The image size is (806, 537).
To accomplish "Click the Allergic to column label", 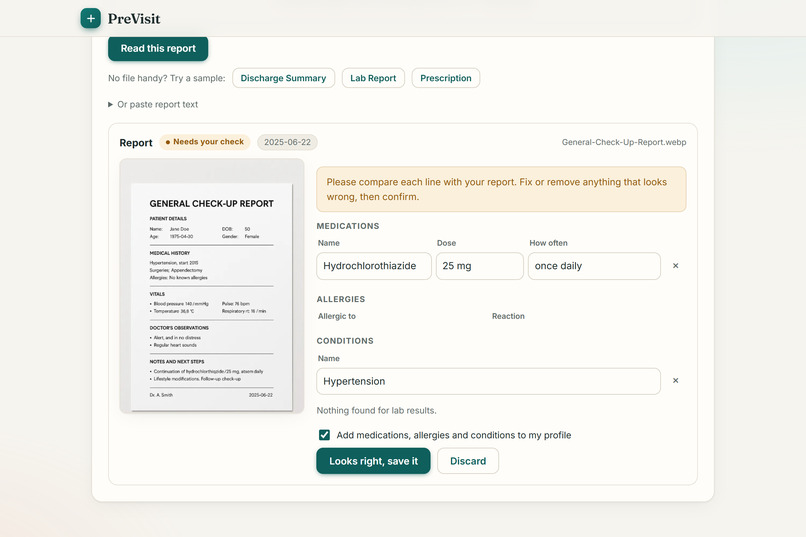I will point(337,316).
